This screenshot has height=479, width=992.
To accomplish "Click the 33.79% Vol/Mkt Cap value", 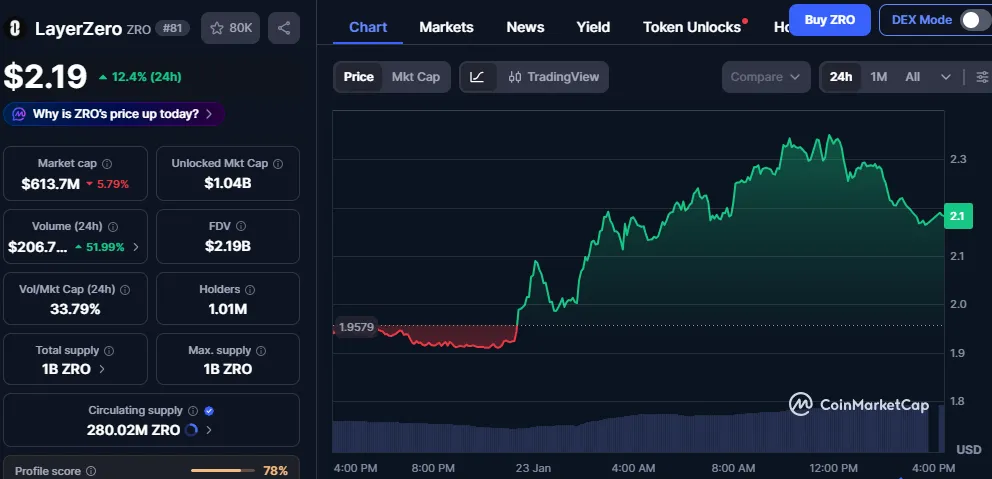I will 75,309.
